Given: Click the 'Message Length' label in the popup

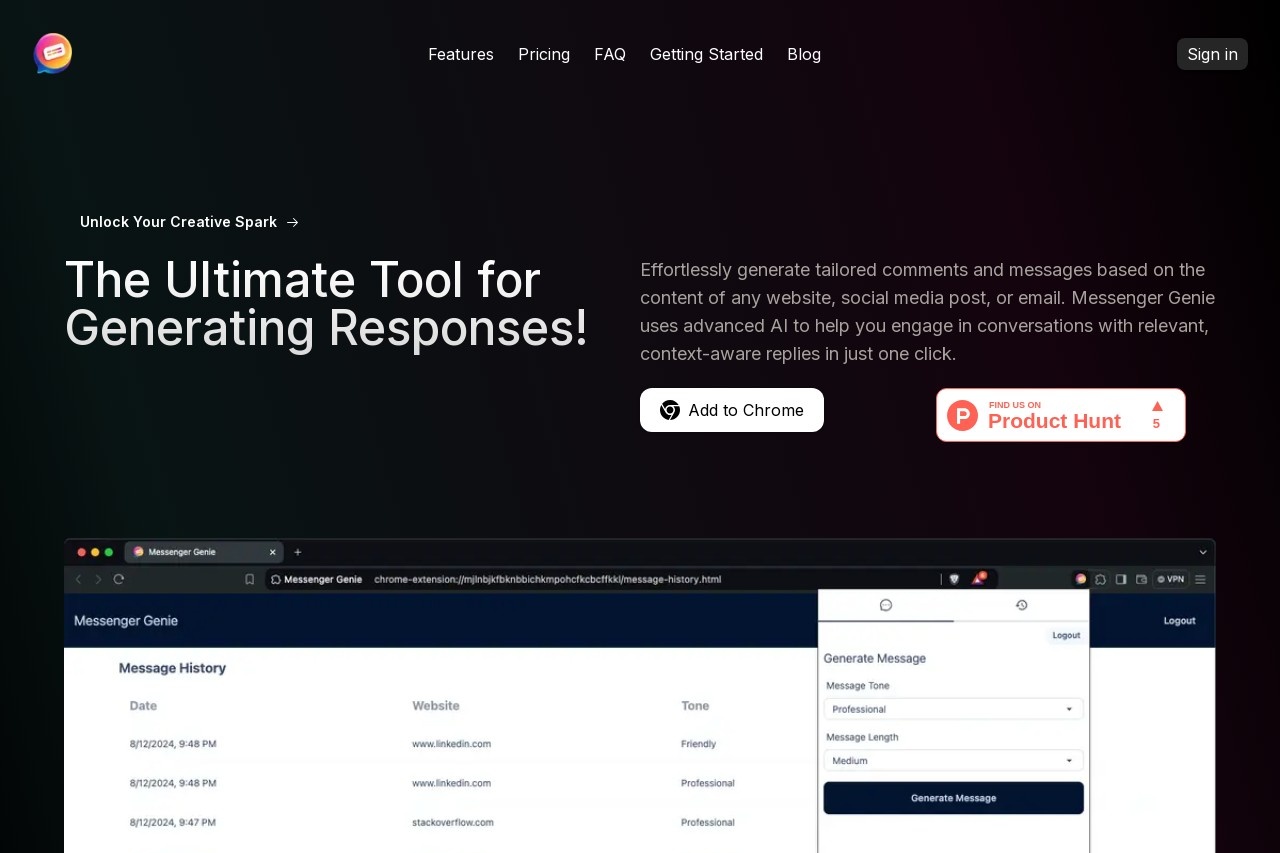Looking at the screenshot, I should click(x=862, y=737).
